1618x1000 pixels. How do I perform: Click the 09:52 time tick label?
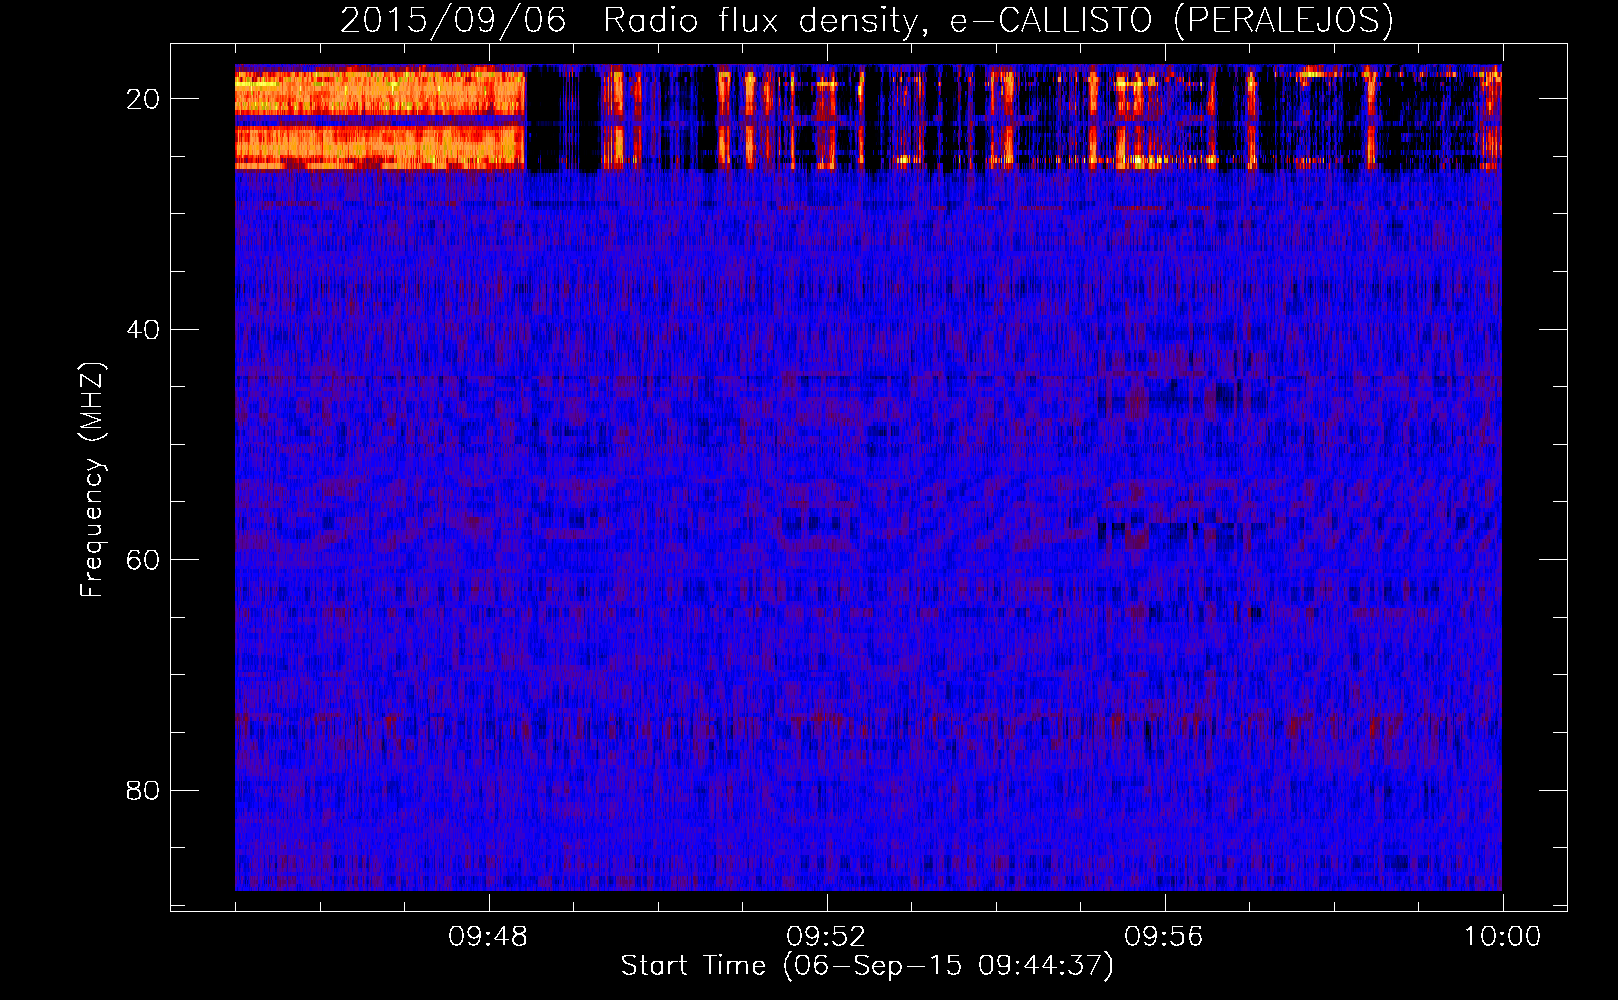[826, 937]
